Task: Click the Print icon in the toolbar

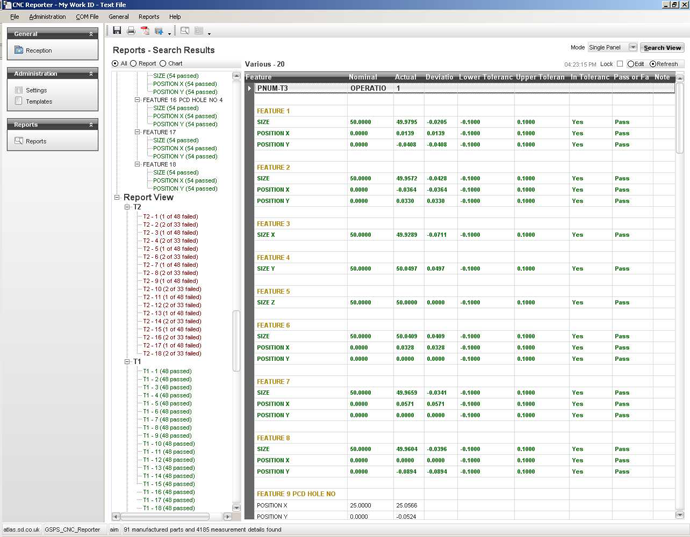Action: (x=131, y=31)
